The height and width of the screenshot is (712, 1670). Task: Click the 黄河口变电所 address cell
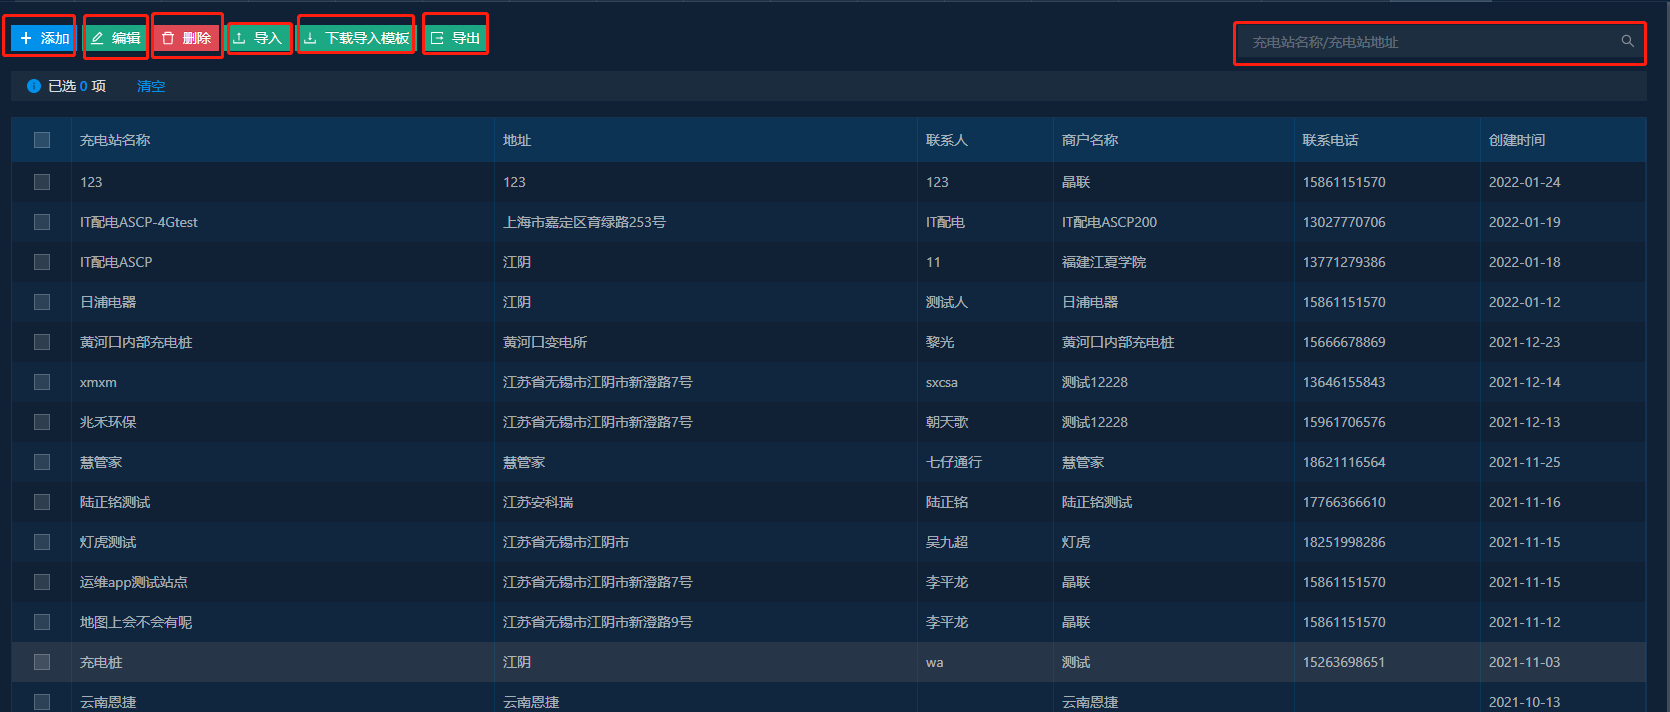click(545, 342)
